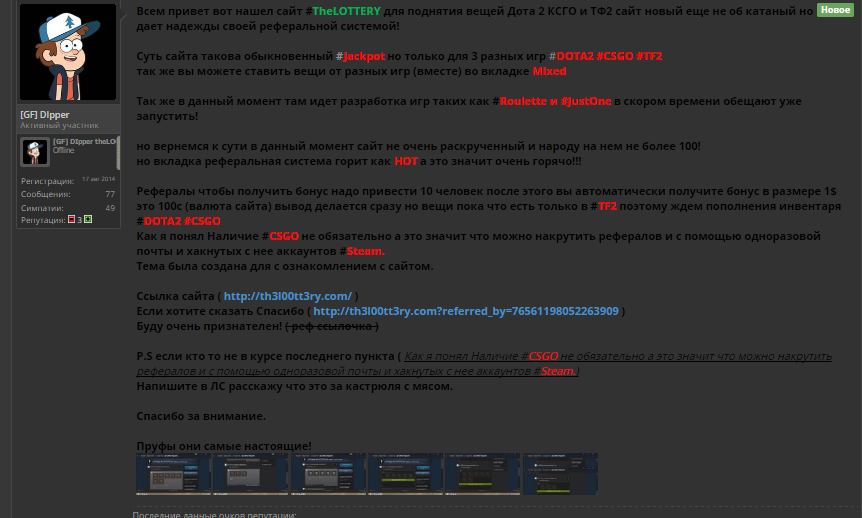Click the 'Активный участник' user title
The width and height of the screenshot is (862, 518).
click(59, 125)
